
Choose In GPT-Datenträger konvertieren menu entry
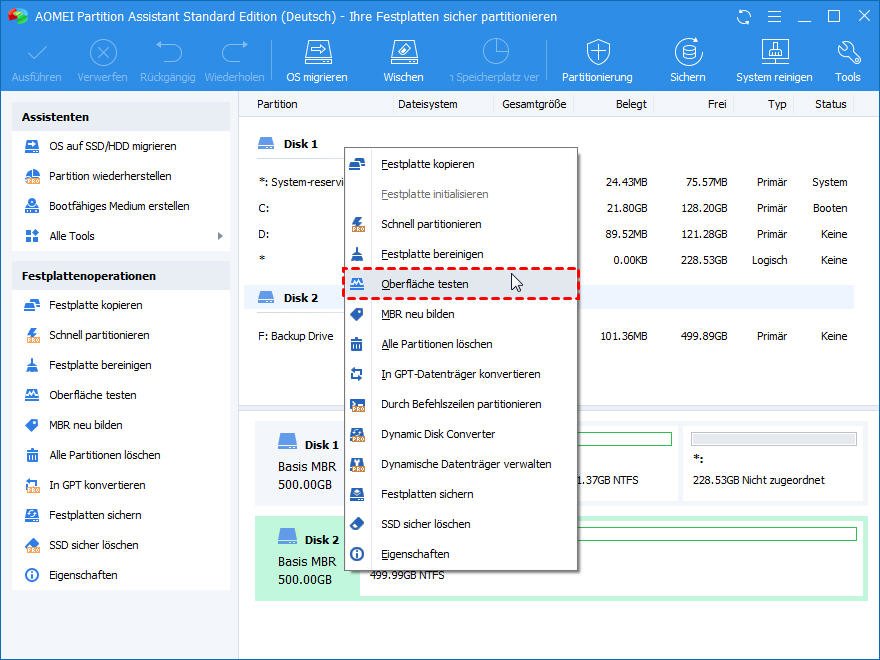(x=461, y=374)
